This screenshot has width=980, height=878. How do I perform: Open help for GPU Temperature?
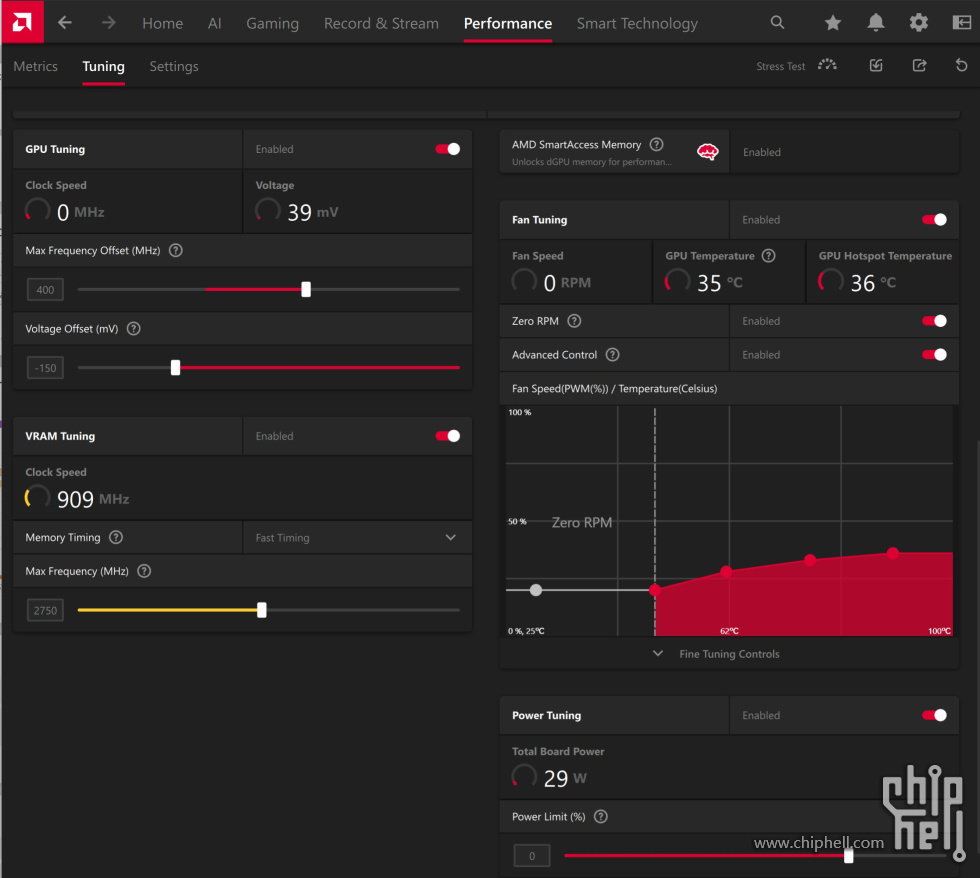coord(769,256)
